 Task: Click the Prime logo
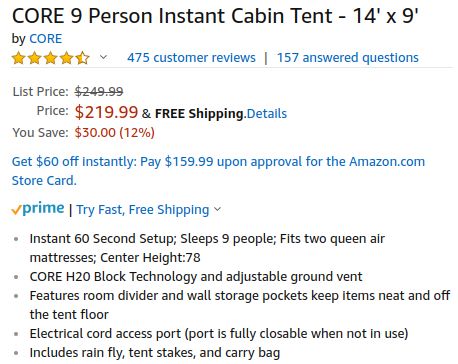point(38,208)
